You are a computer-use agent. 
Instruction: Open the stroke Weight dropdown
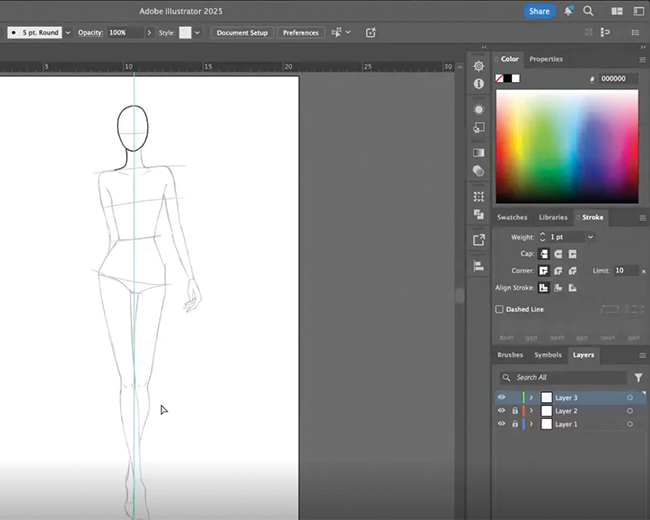click(x=590, y=237)
